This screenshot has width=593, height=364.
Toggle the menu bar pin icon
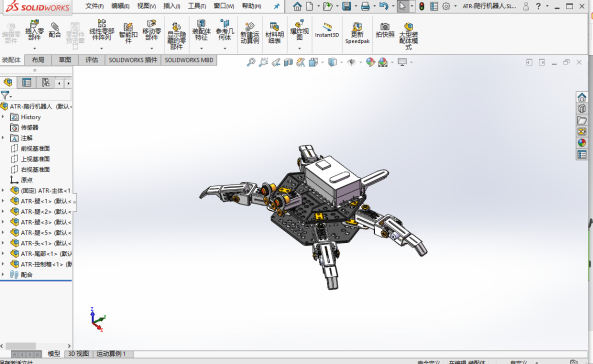point(277,6)
